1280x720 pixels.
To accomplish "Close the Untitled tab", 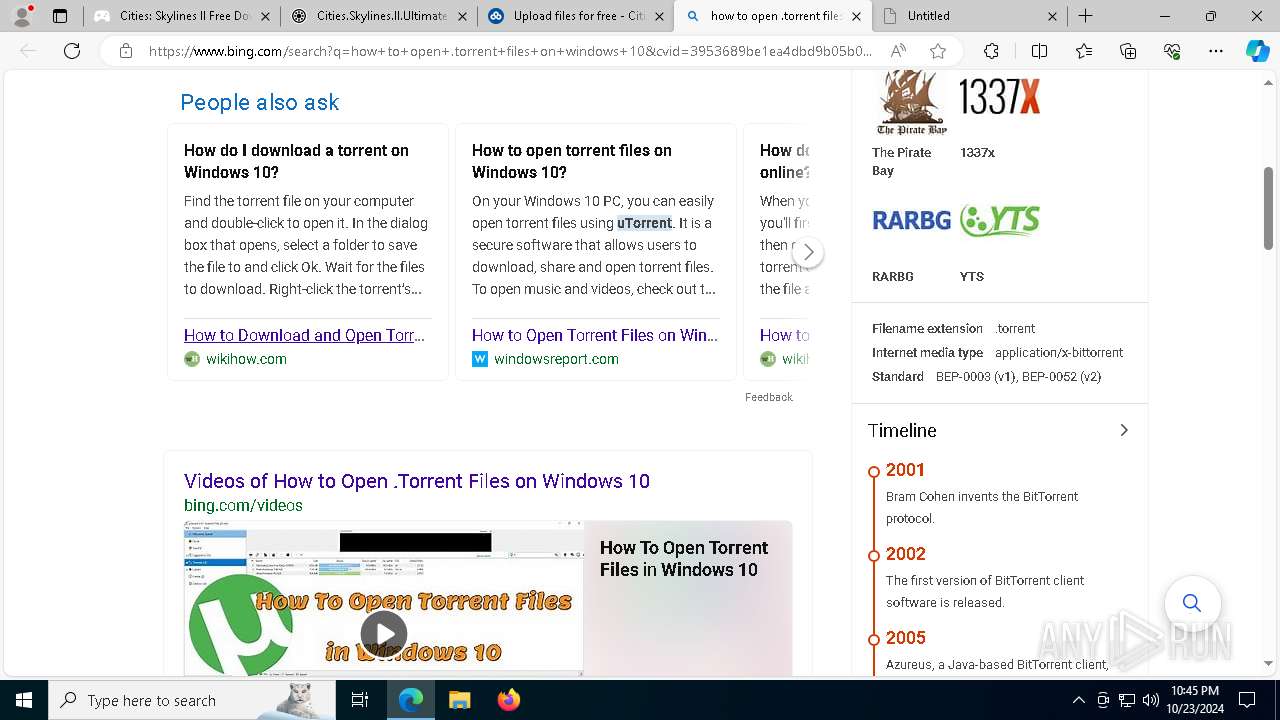I will (1052, 16).
